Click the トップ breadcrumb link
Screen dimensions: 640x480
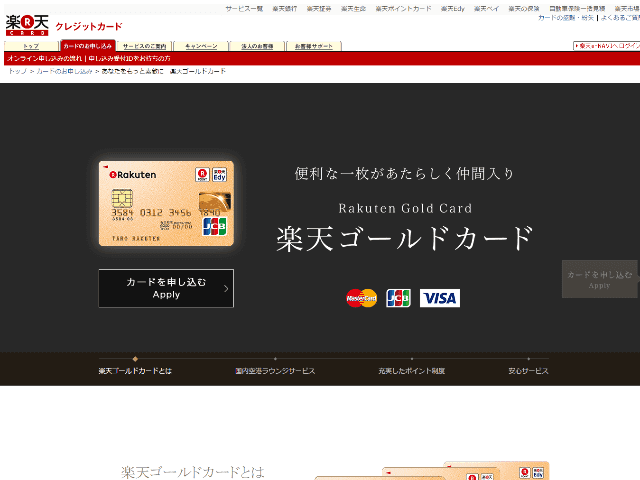[x=18, y=71]
